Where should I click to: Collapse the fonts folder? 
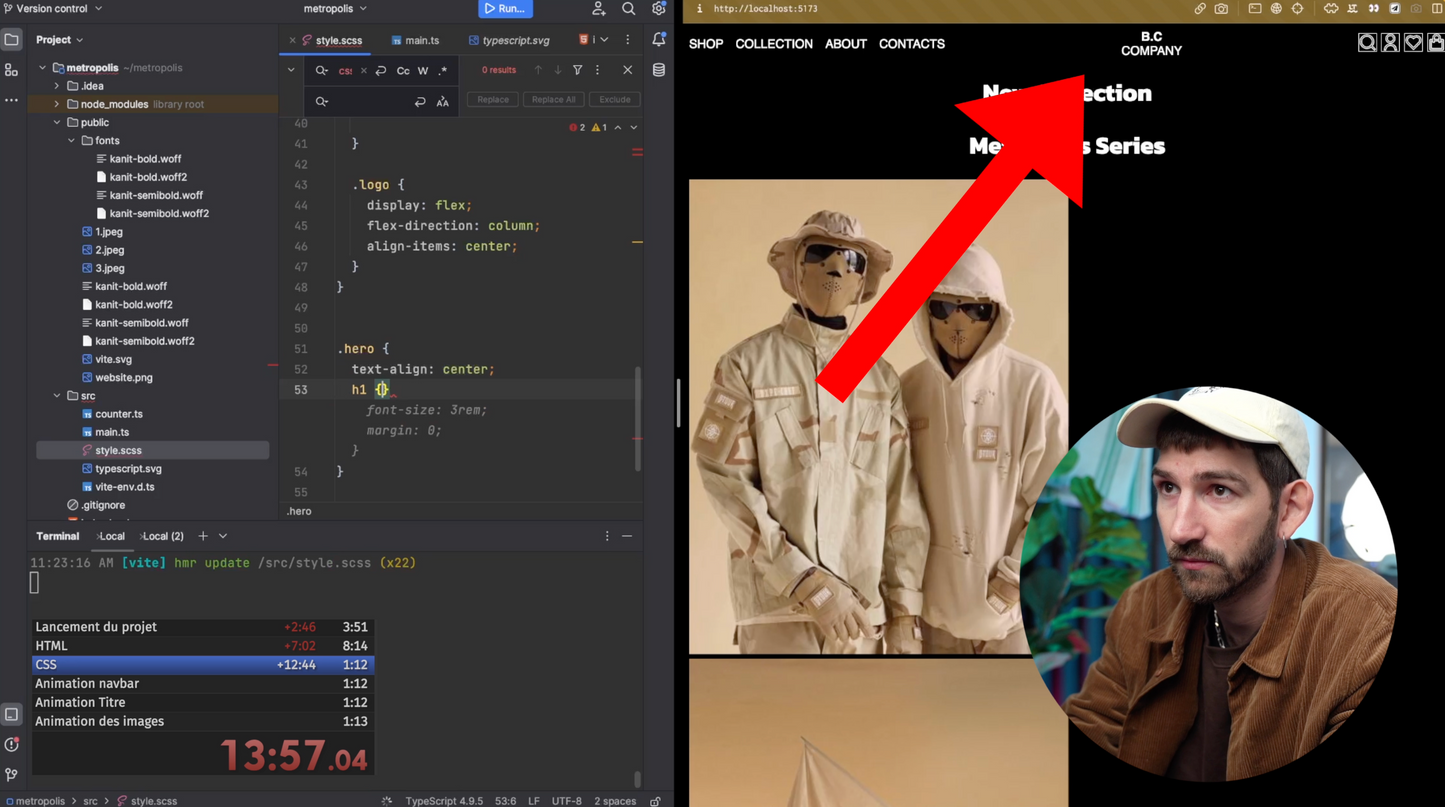coord(71,141)
